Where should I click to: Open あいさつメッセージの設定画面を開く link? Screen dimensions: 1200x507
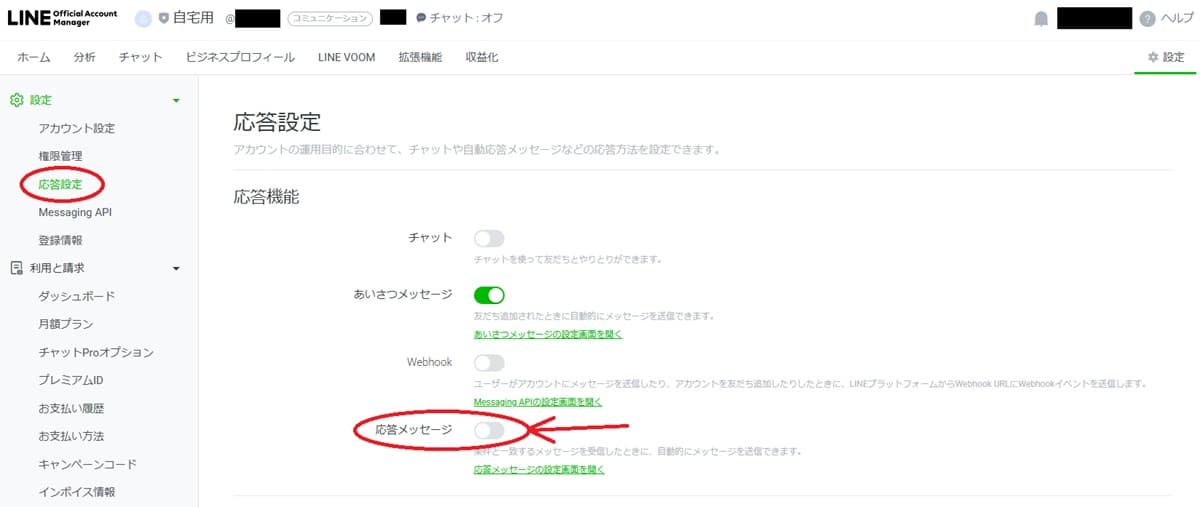point(547,334)
